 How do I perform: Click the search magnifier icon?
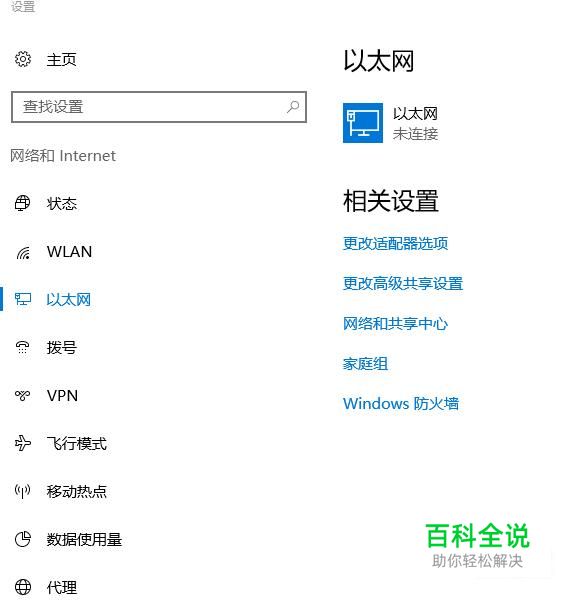coord(293,107)
